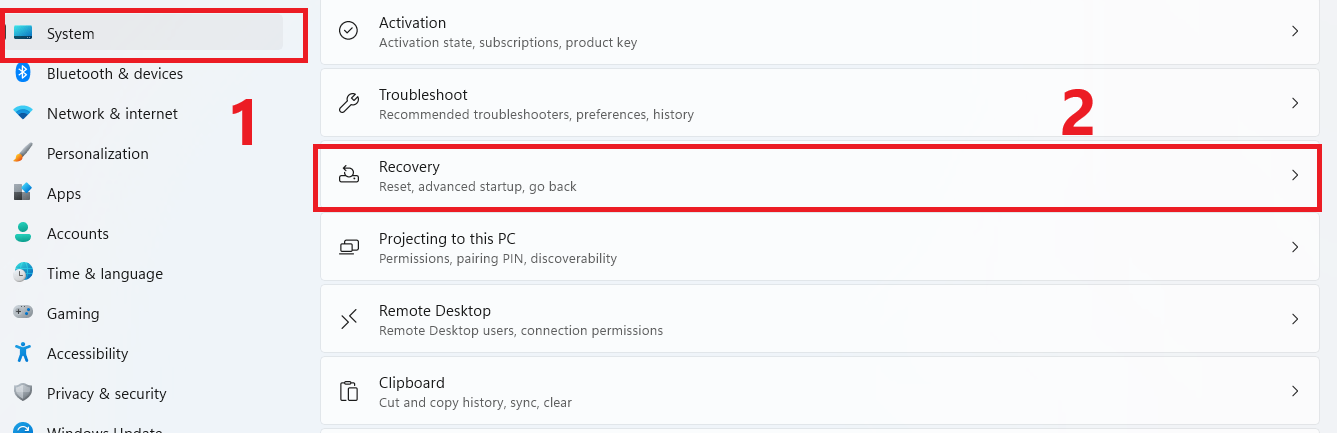Click the Time & language clock icon
Image resolution: width=1337 pixels, height=433 pixels.
[23, 273]
